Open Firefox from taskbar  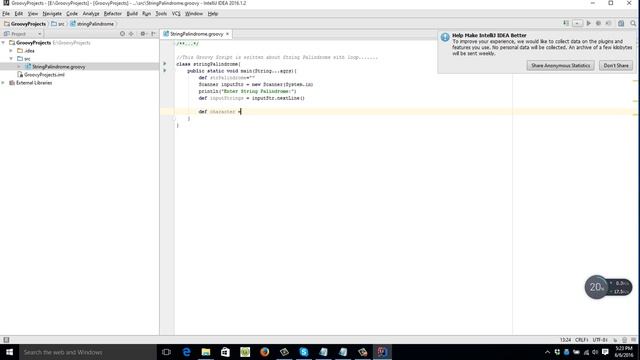click(x=264, y=352)
